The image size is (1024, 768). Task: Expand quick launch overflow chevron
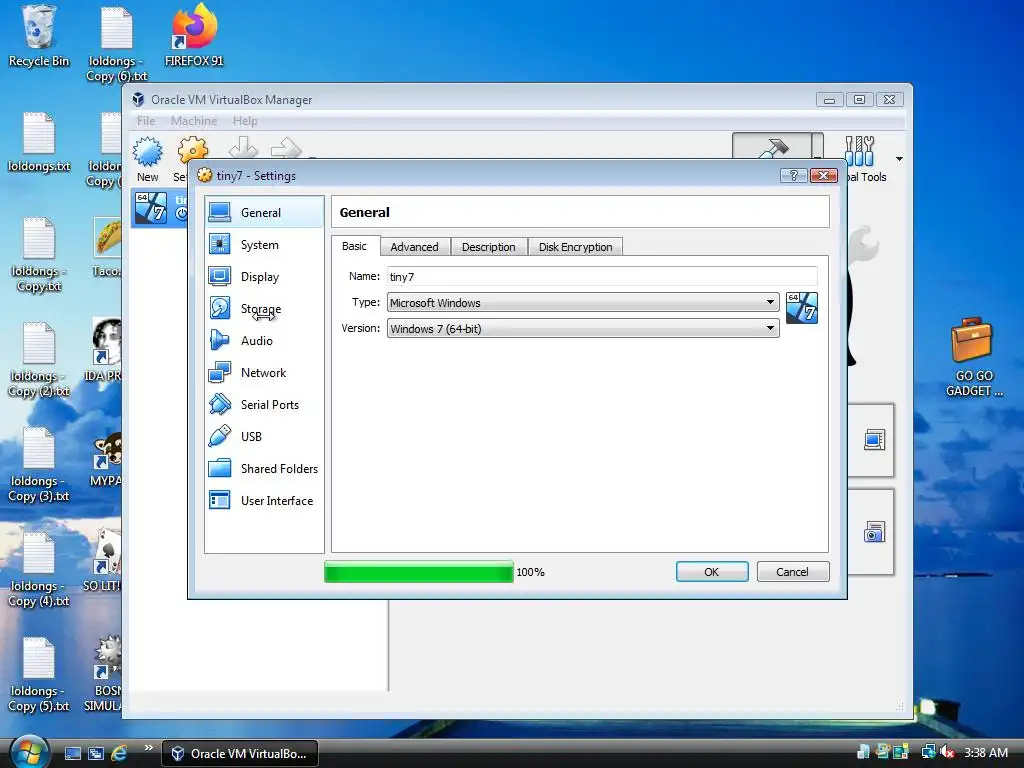pos(148,747)
